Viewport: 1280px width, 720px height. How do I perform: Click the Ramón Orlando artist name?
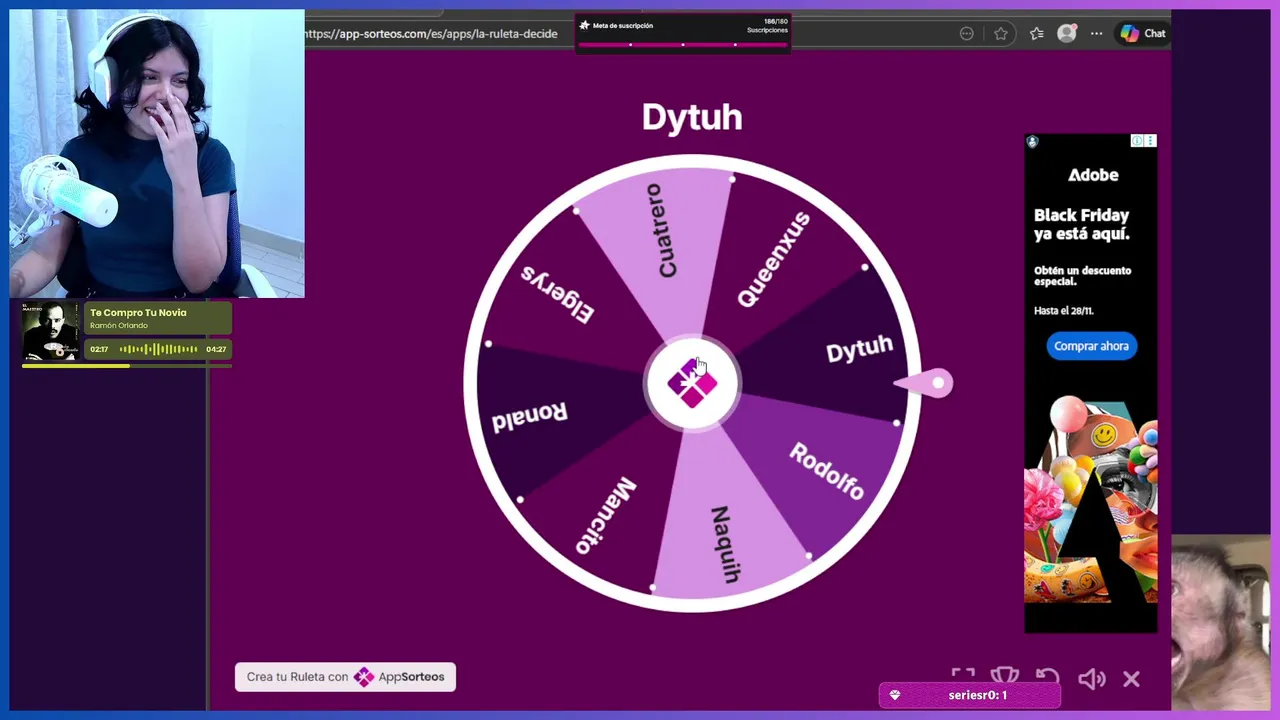click(119, 326)
